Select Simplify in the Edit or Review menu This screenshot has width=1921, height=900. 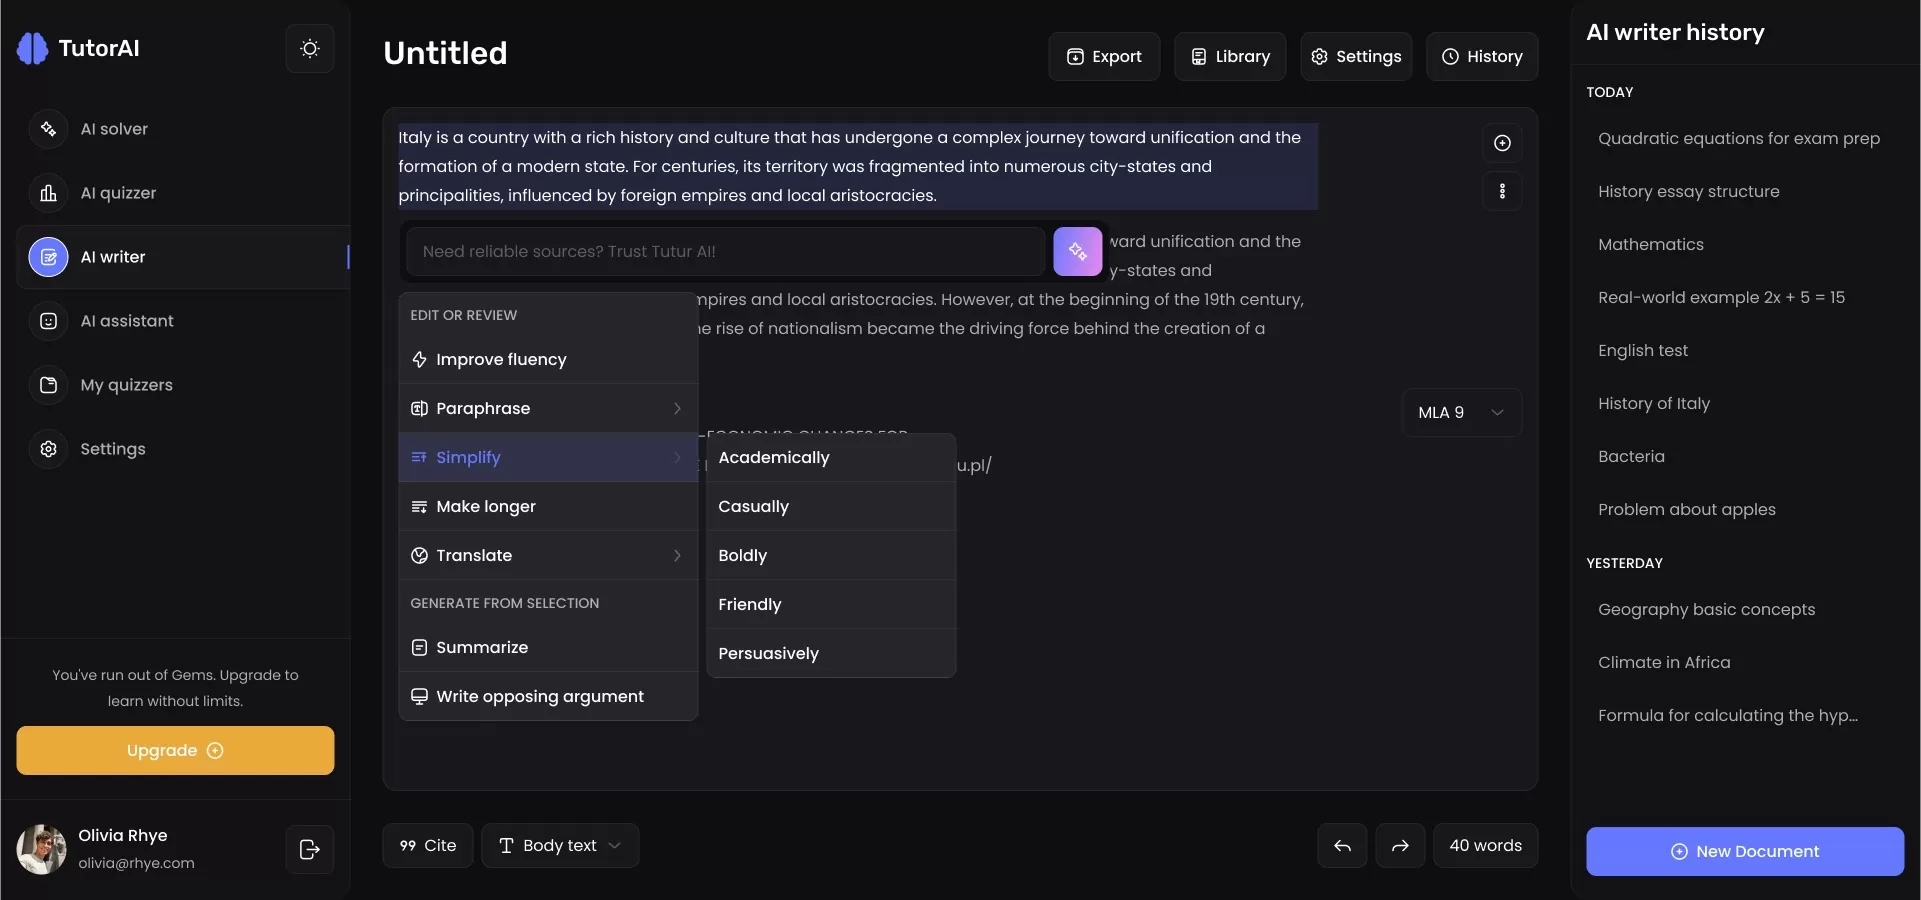(467, 457)
